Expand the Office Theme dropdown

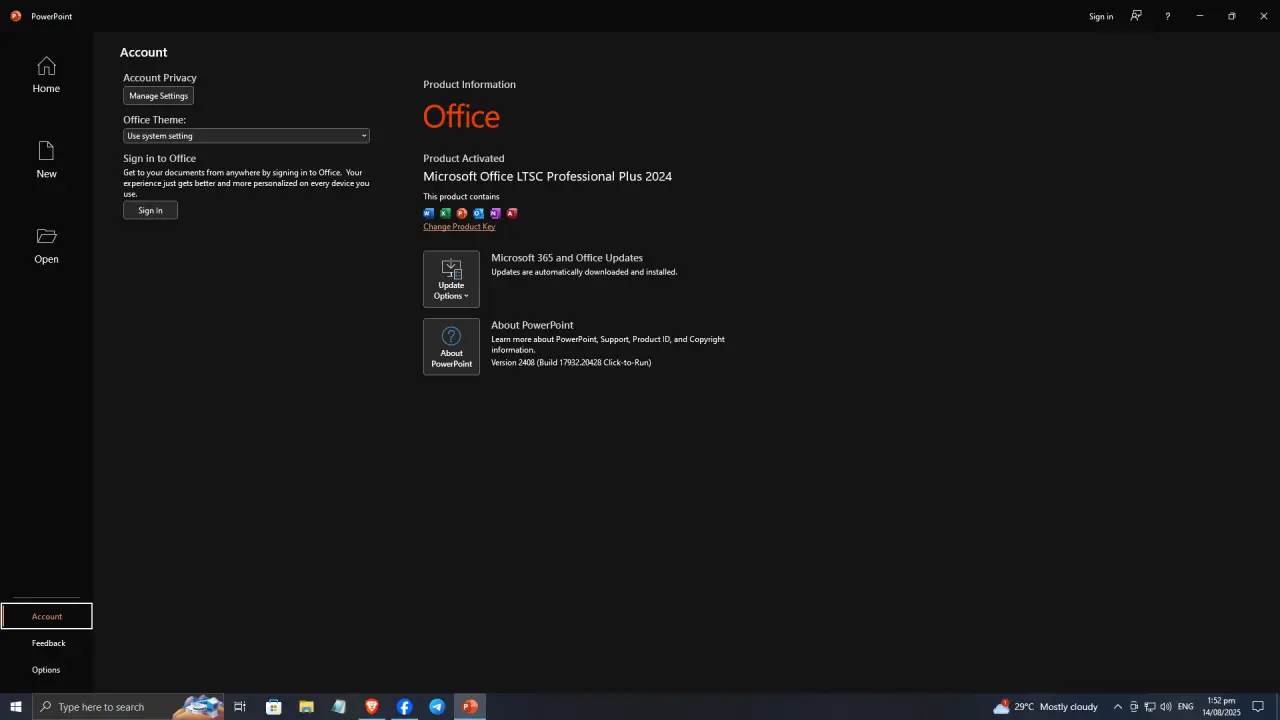tap(246, 136)
